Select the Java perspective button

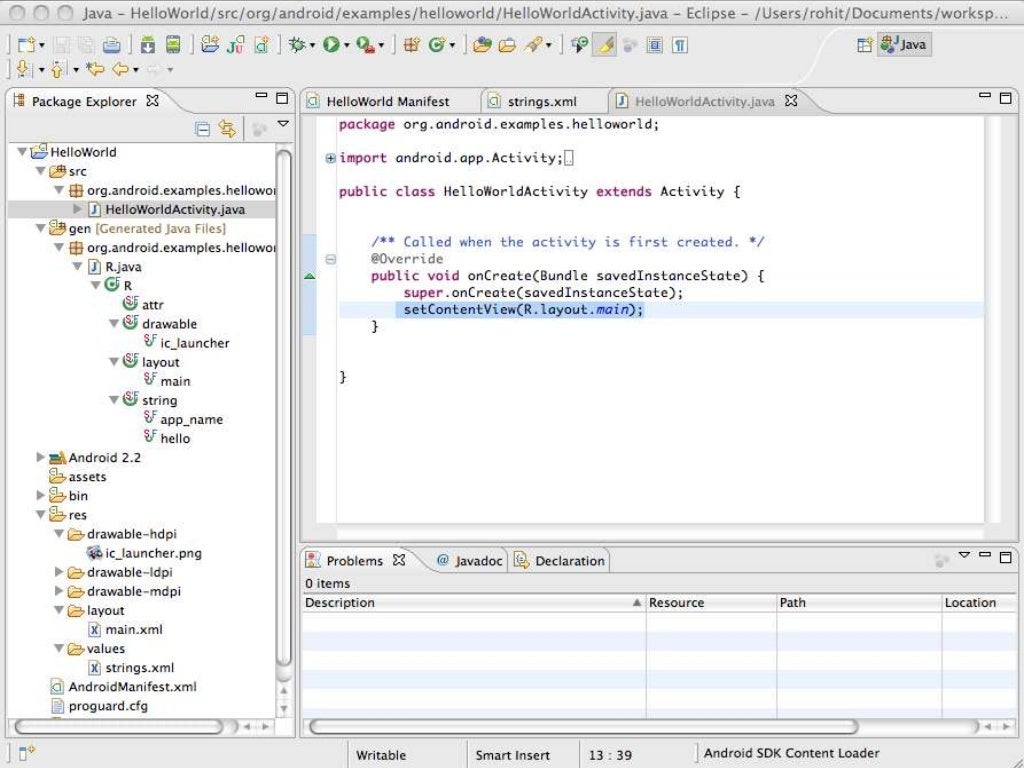(x=904, y=45)
